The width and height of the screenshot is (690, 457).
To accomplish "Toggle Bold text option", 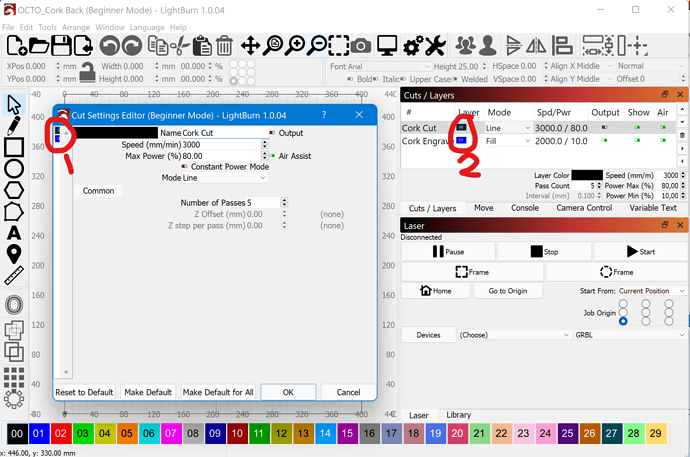I will pos(350,79).
